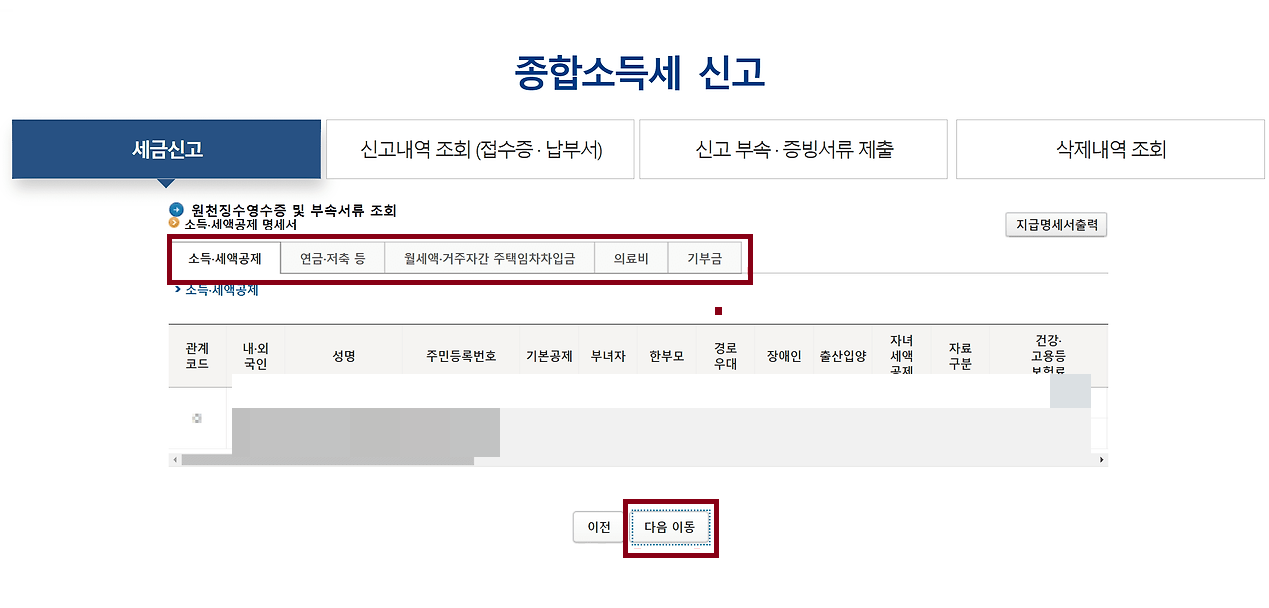Select the 의료비 tab
This screenshot has width=1269, height=608.
coord(631,257)
